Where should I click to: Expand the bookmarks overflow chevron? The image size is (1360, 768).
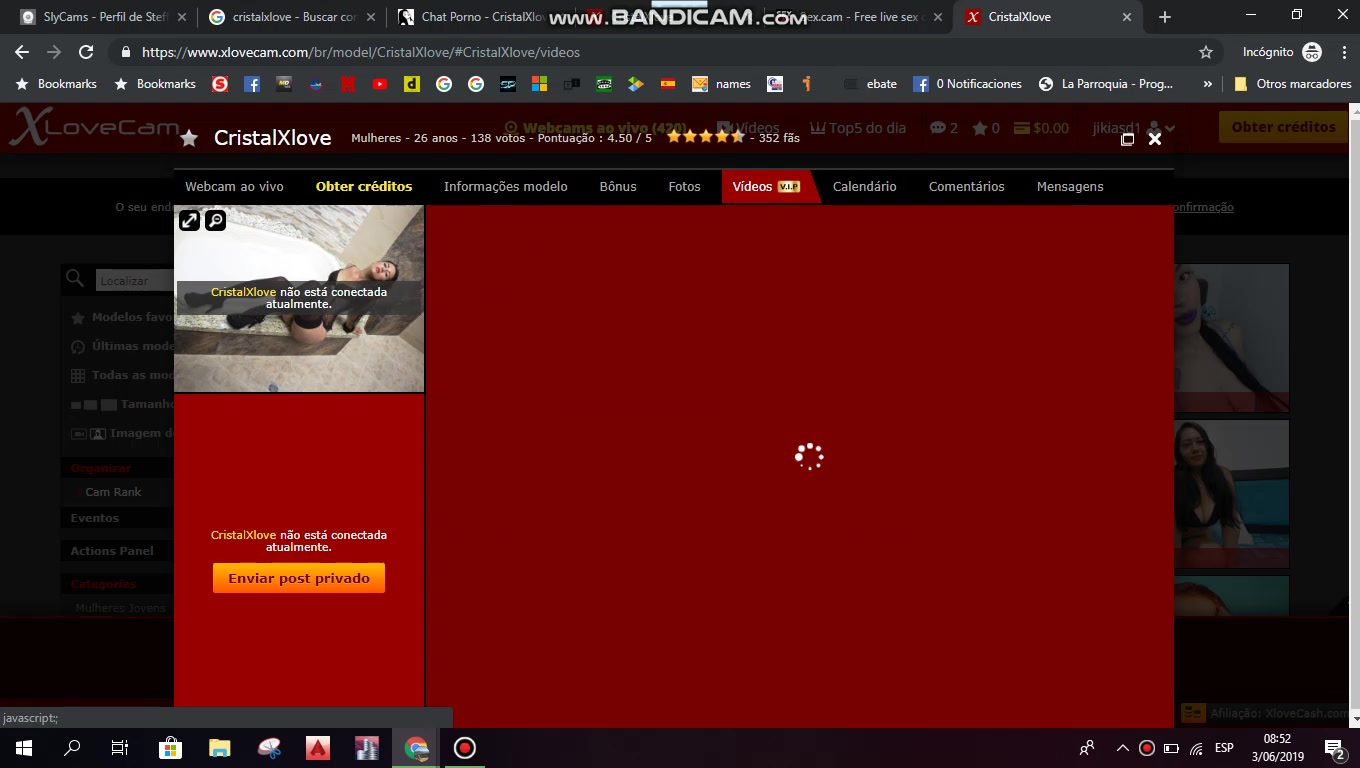coord(1208,84)
